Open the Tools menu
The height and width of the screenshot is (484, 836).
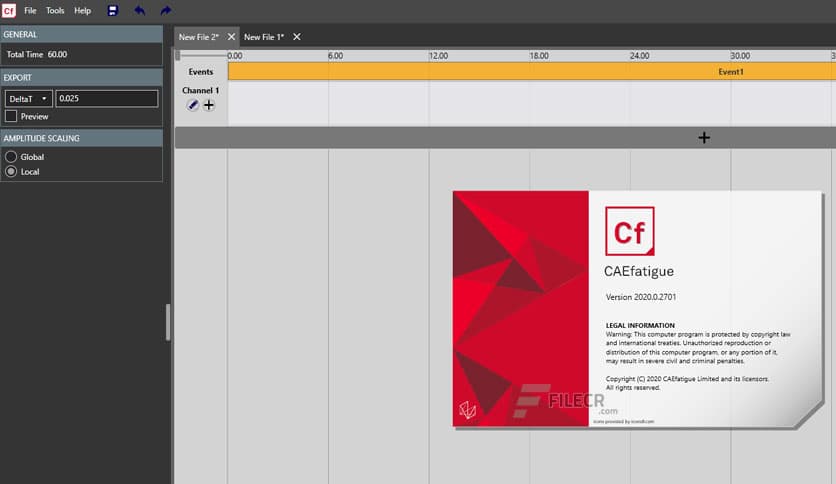[x=55, y=11]
